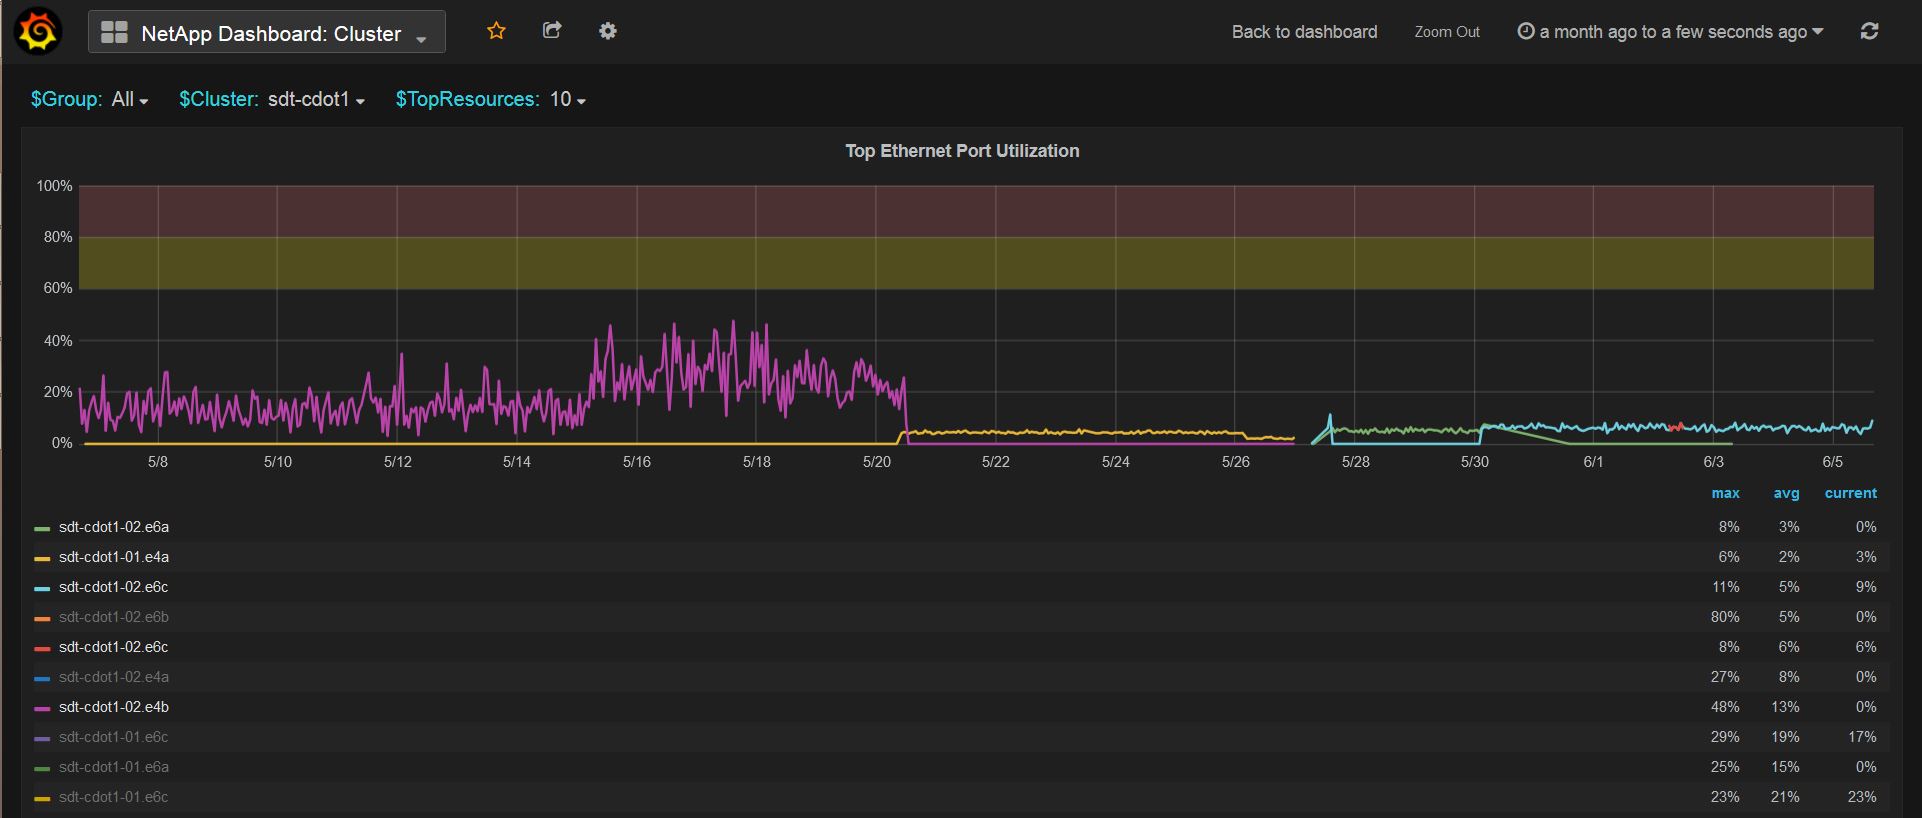Toggle the sdt-cdot1-02.e6a legend series
Screen dimensions: 1922x818
click(x=113, y=527)
